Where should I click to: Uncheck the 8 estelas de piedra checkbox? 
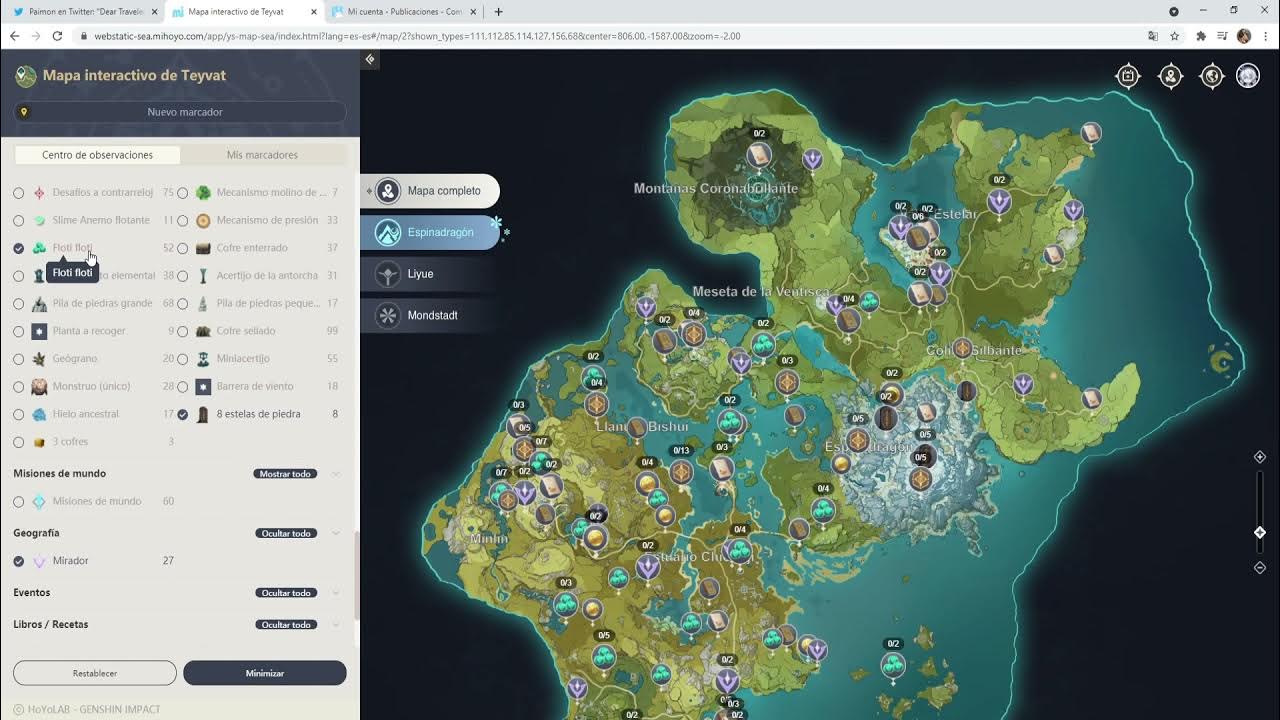click(183, 414)
